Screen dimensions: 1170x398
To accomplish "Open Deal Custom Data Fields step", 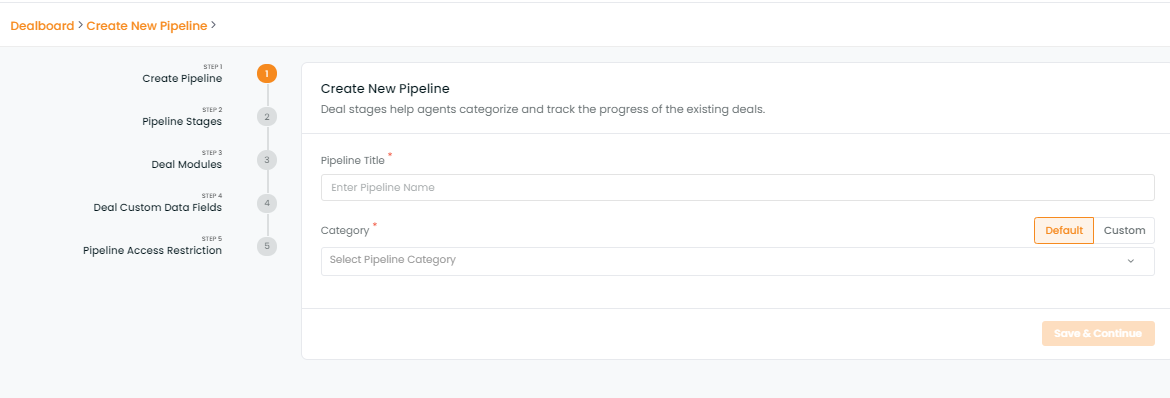I will (x=157, y=208).
